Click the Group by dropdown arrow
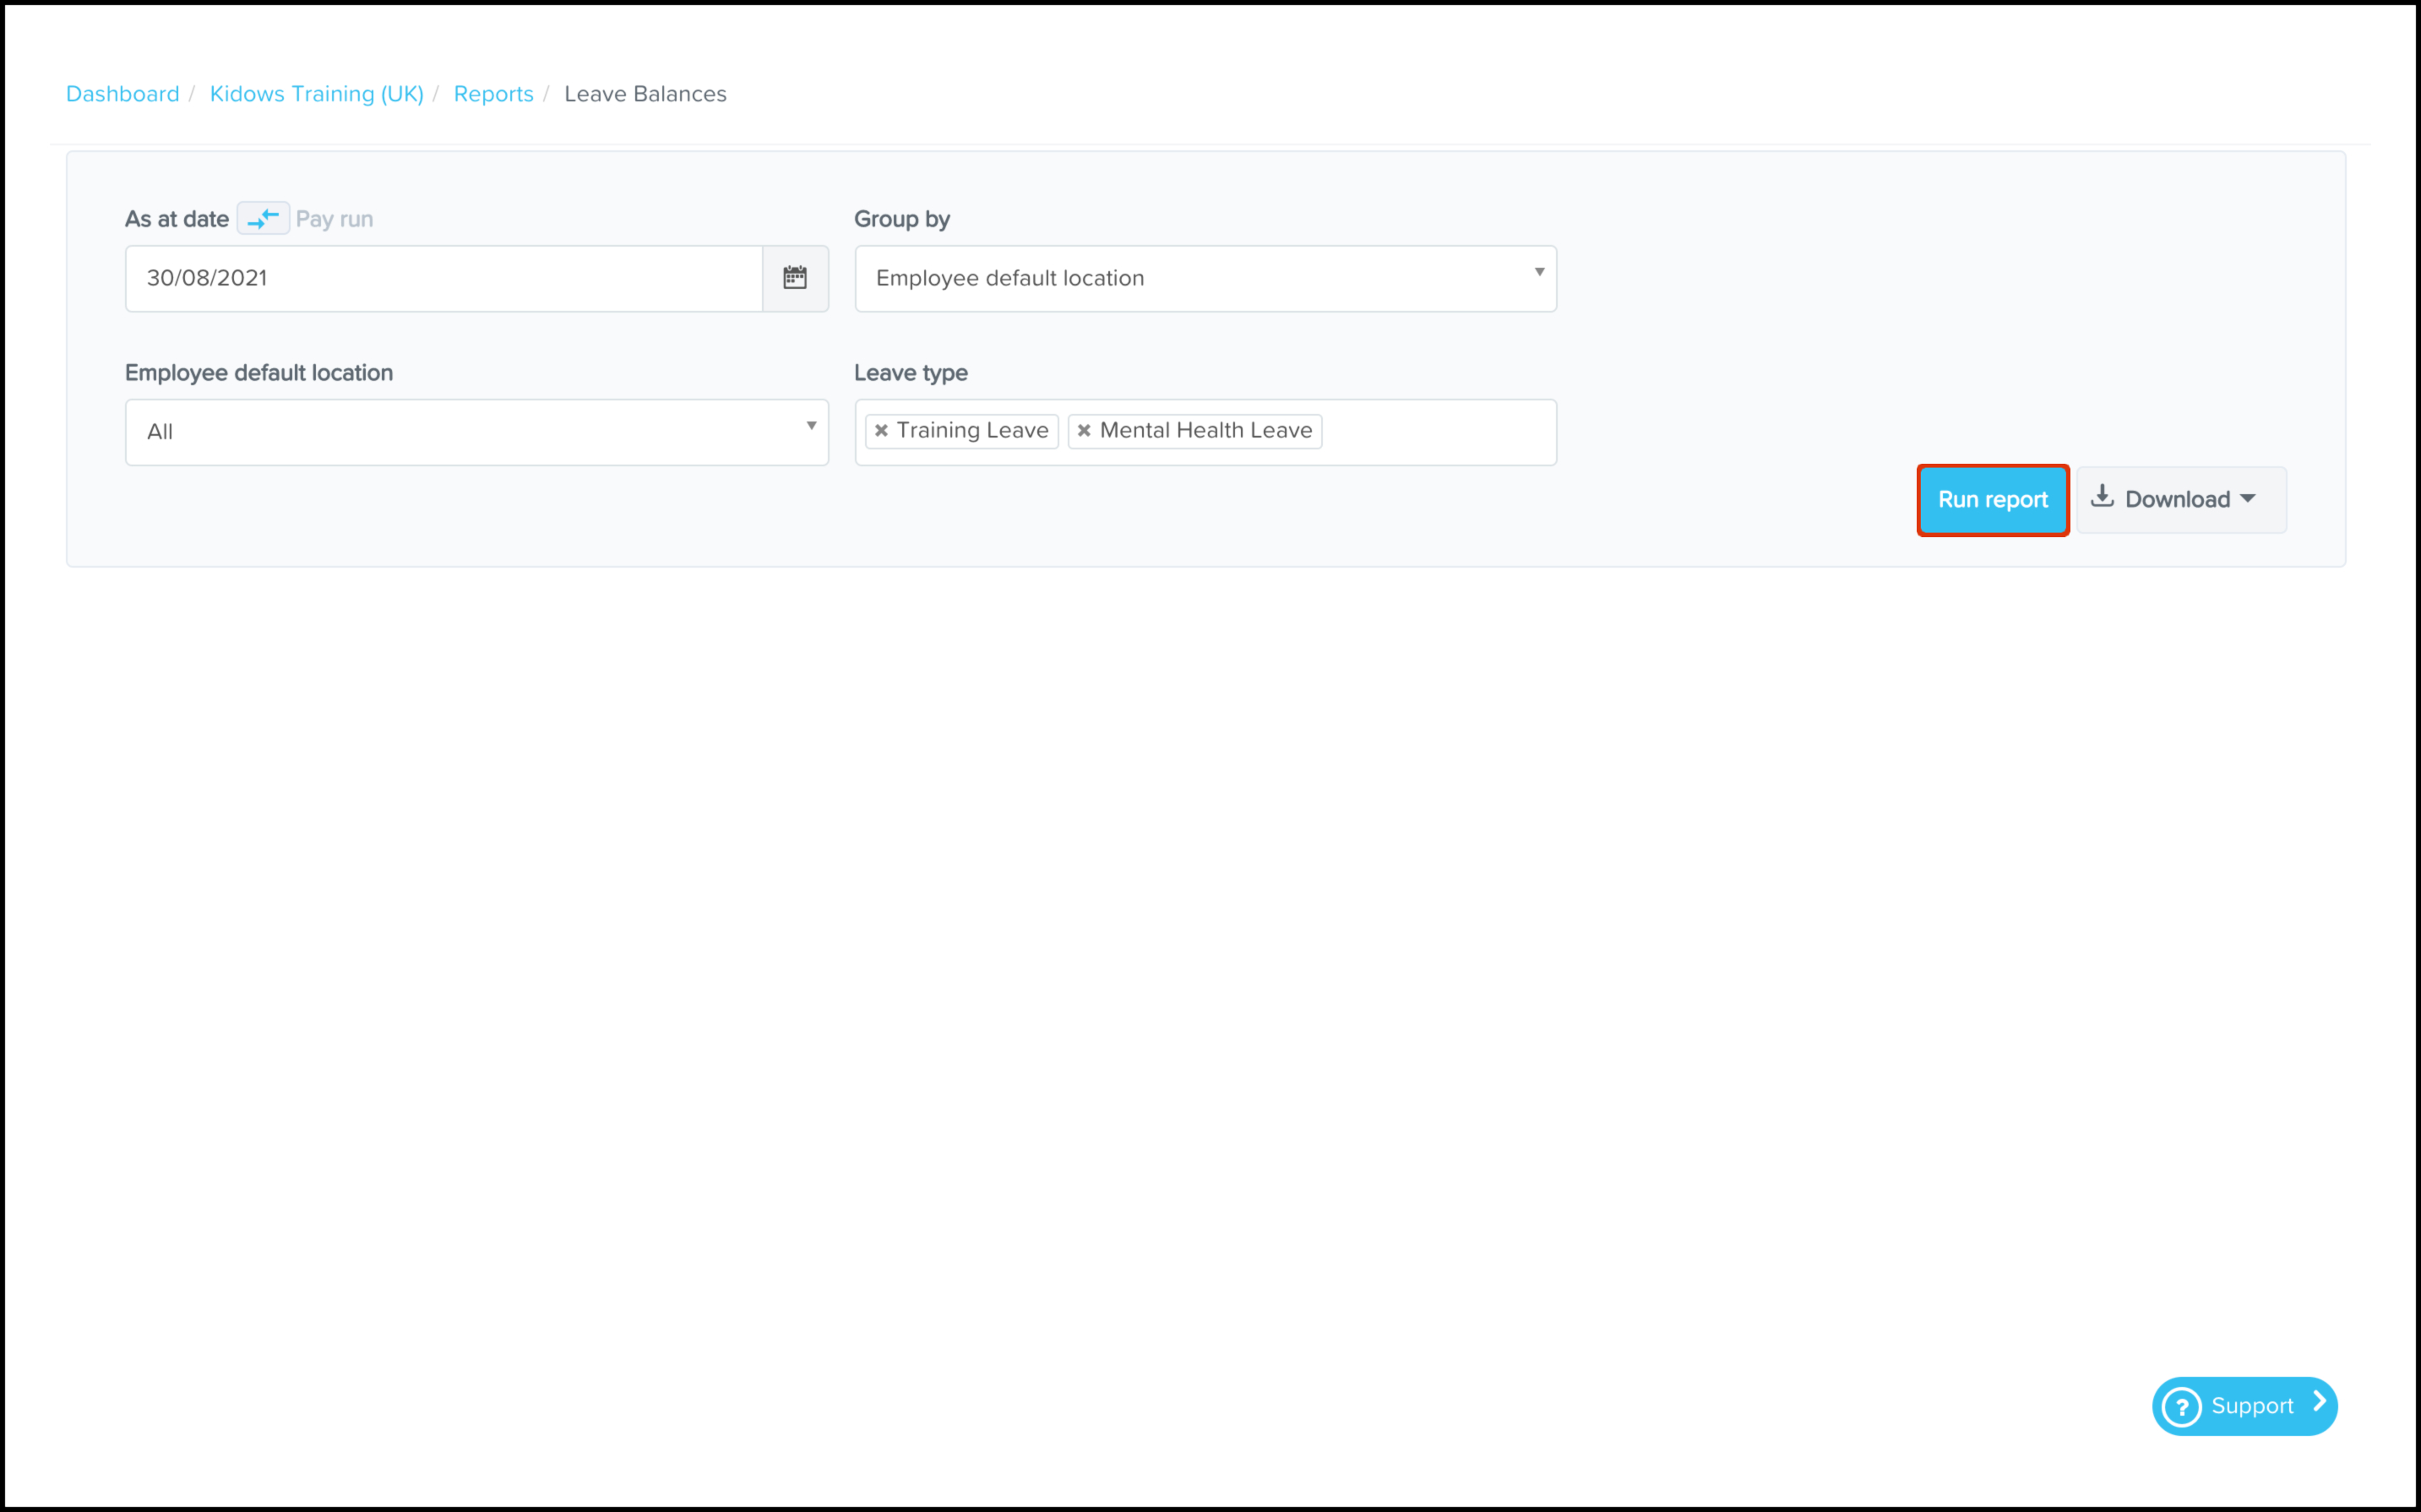 1539,272
